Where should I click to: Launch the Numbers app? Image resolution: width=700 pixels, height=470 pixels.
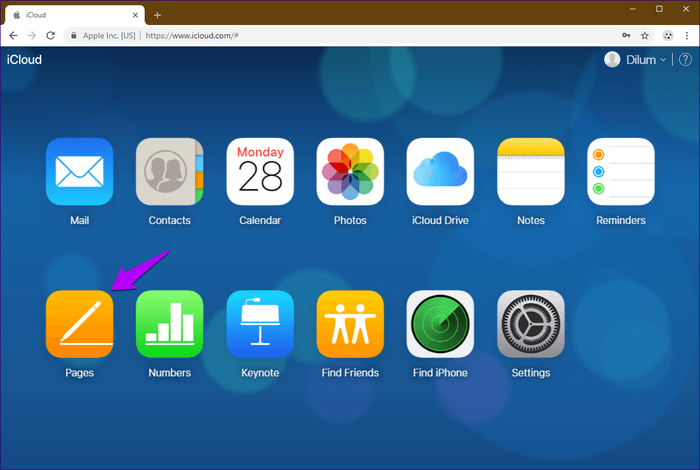(x=170, y=324)
